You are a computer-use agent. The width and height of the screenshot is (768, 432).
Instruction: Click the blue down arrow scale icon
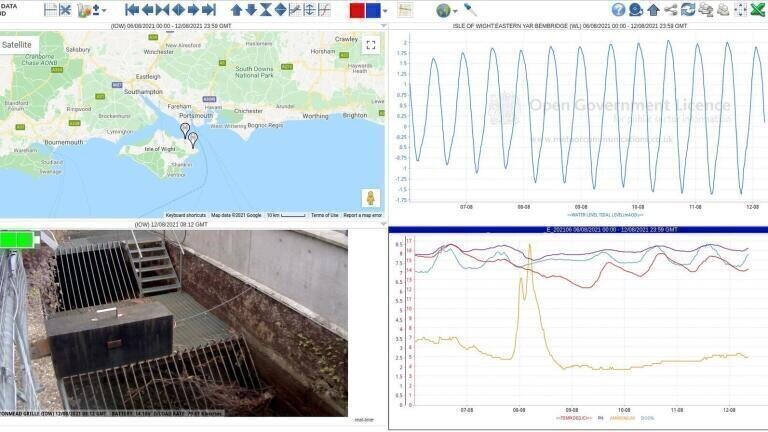(251, 10)
